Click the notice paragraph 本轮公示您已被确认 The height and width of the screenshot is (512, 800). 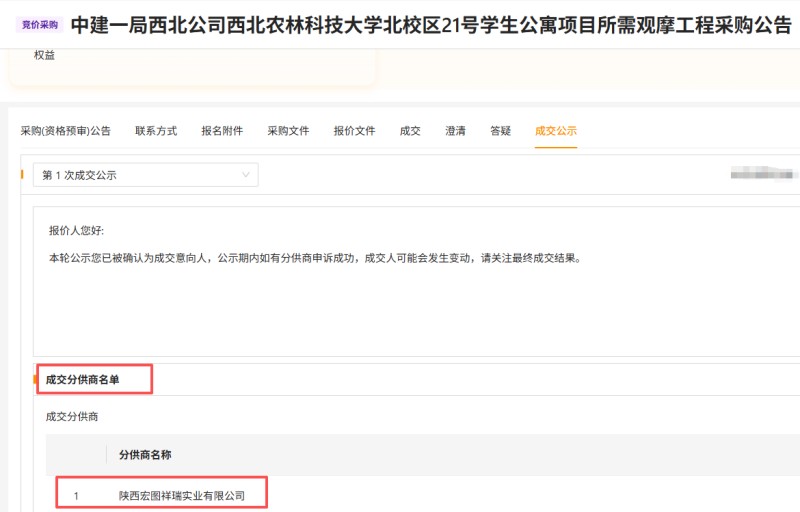click(315, 258)
